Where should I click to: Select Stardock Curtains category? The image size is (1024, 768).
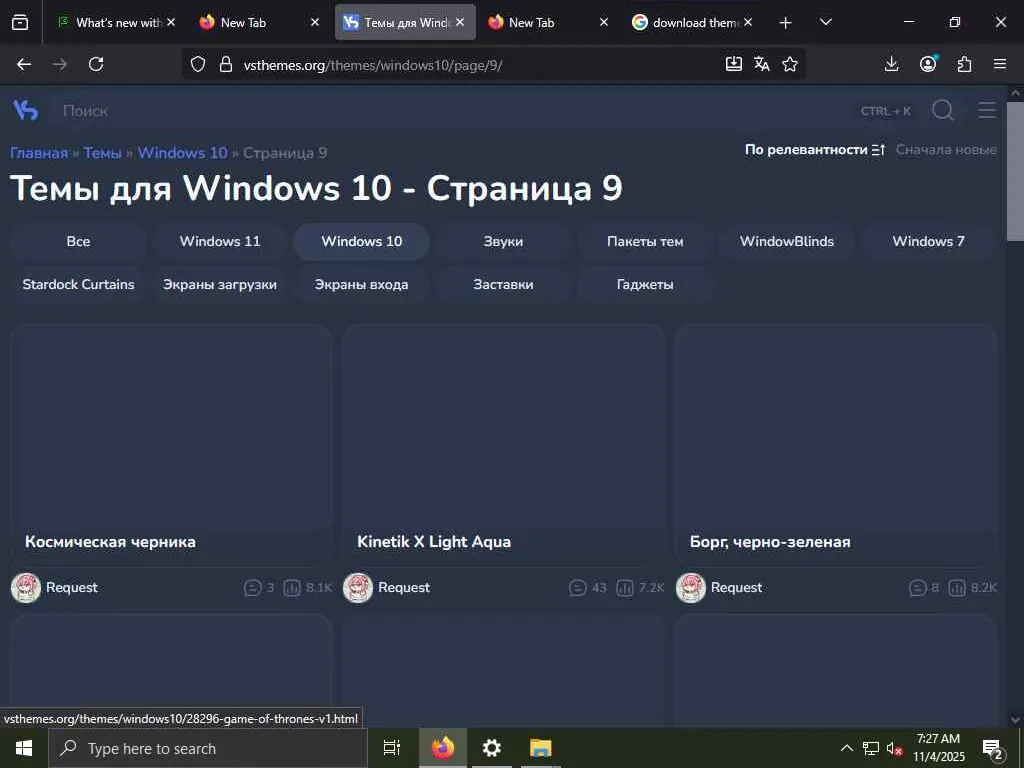coord(78,285)
